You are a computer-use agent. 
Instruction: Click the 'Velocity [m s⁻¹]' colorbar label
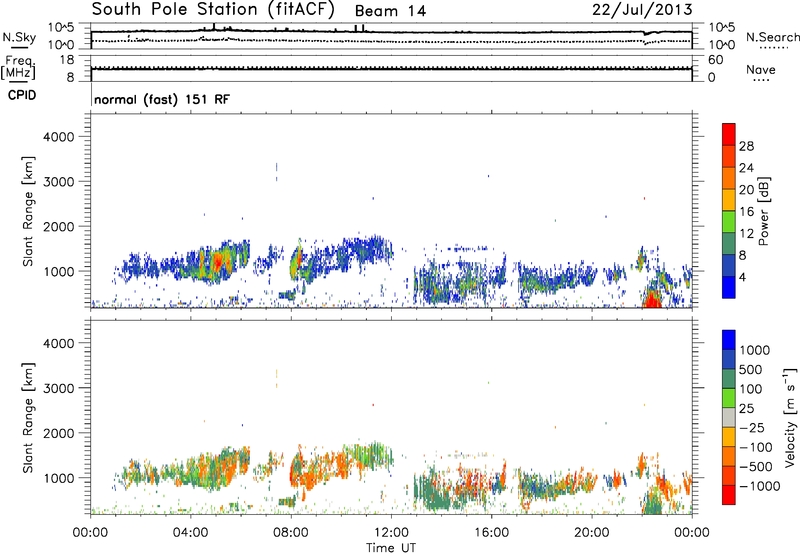[x=790, y=417]
